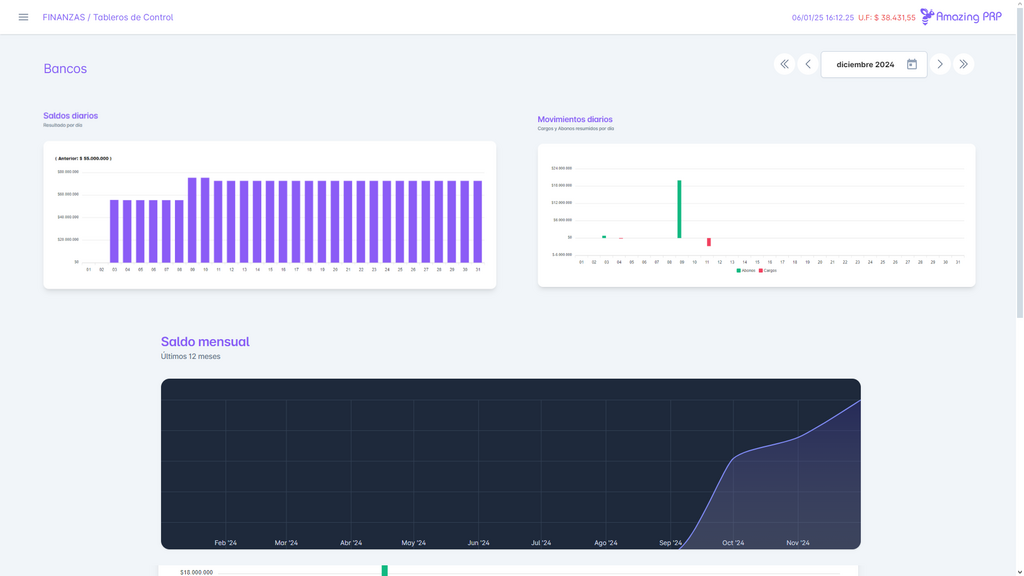Image resolution: width=1024 pixels, height=576 pixels.
Task: Click FINANZAS / Tableros de Control breadcrumb
Action: 108,17
